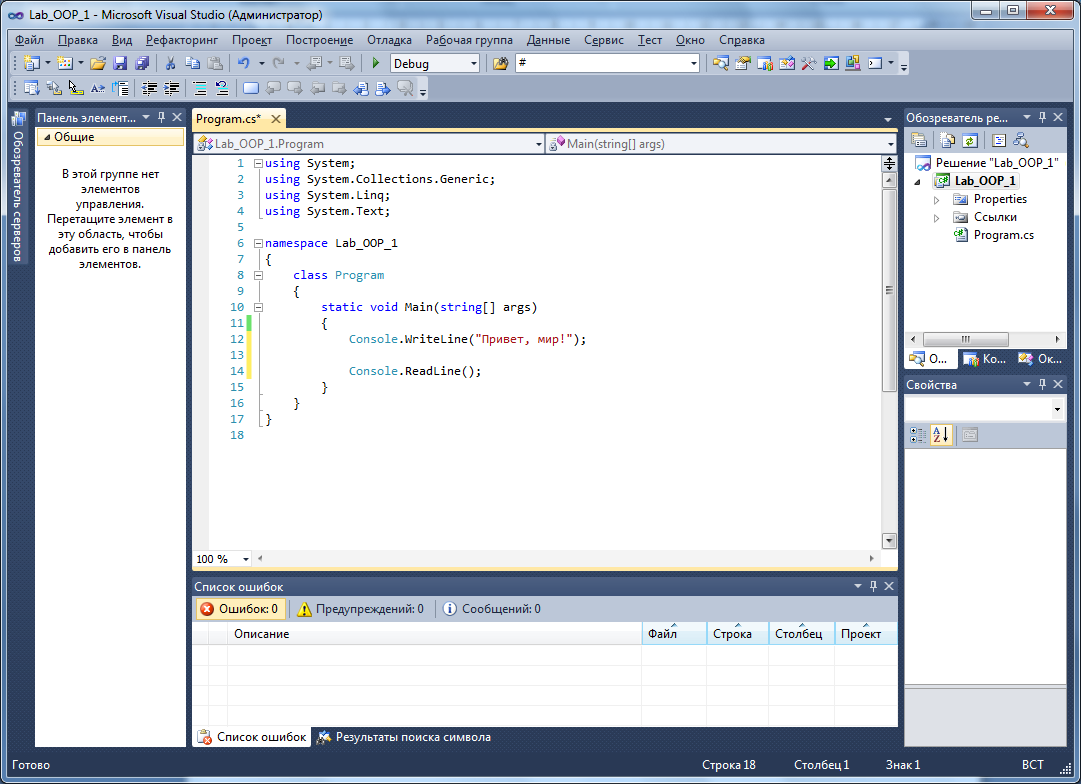Click the Increase Indent icon

pos(171,88)
